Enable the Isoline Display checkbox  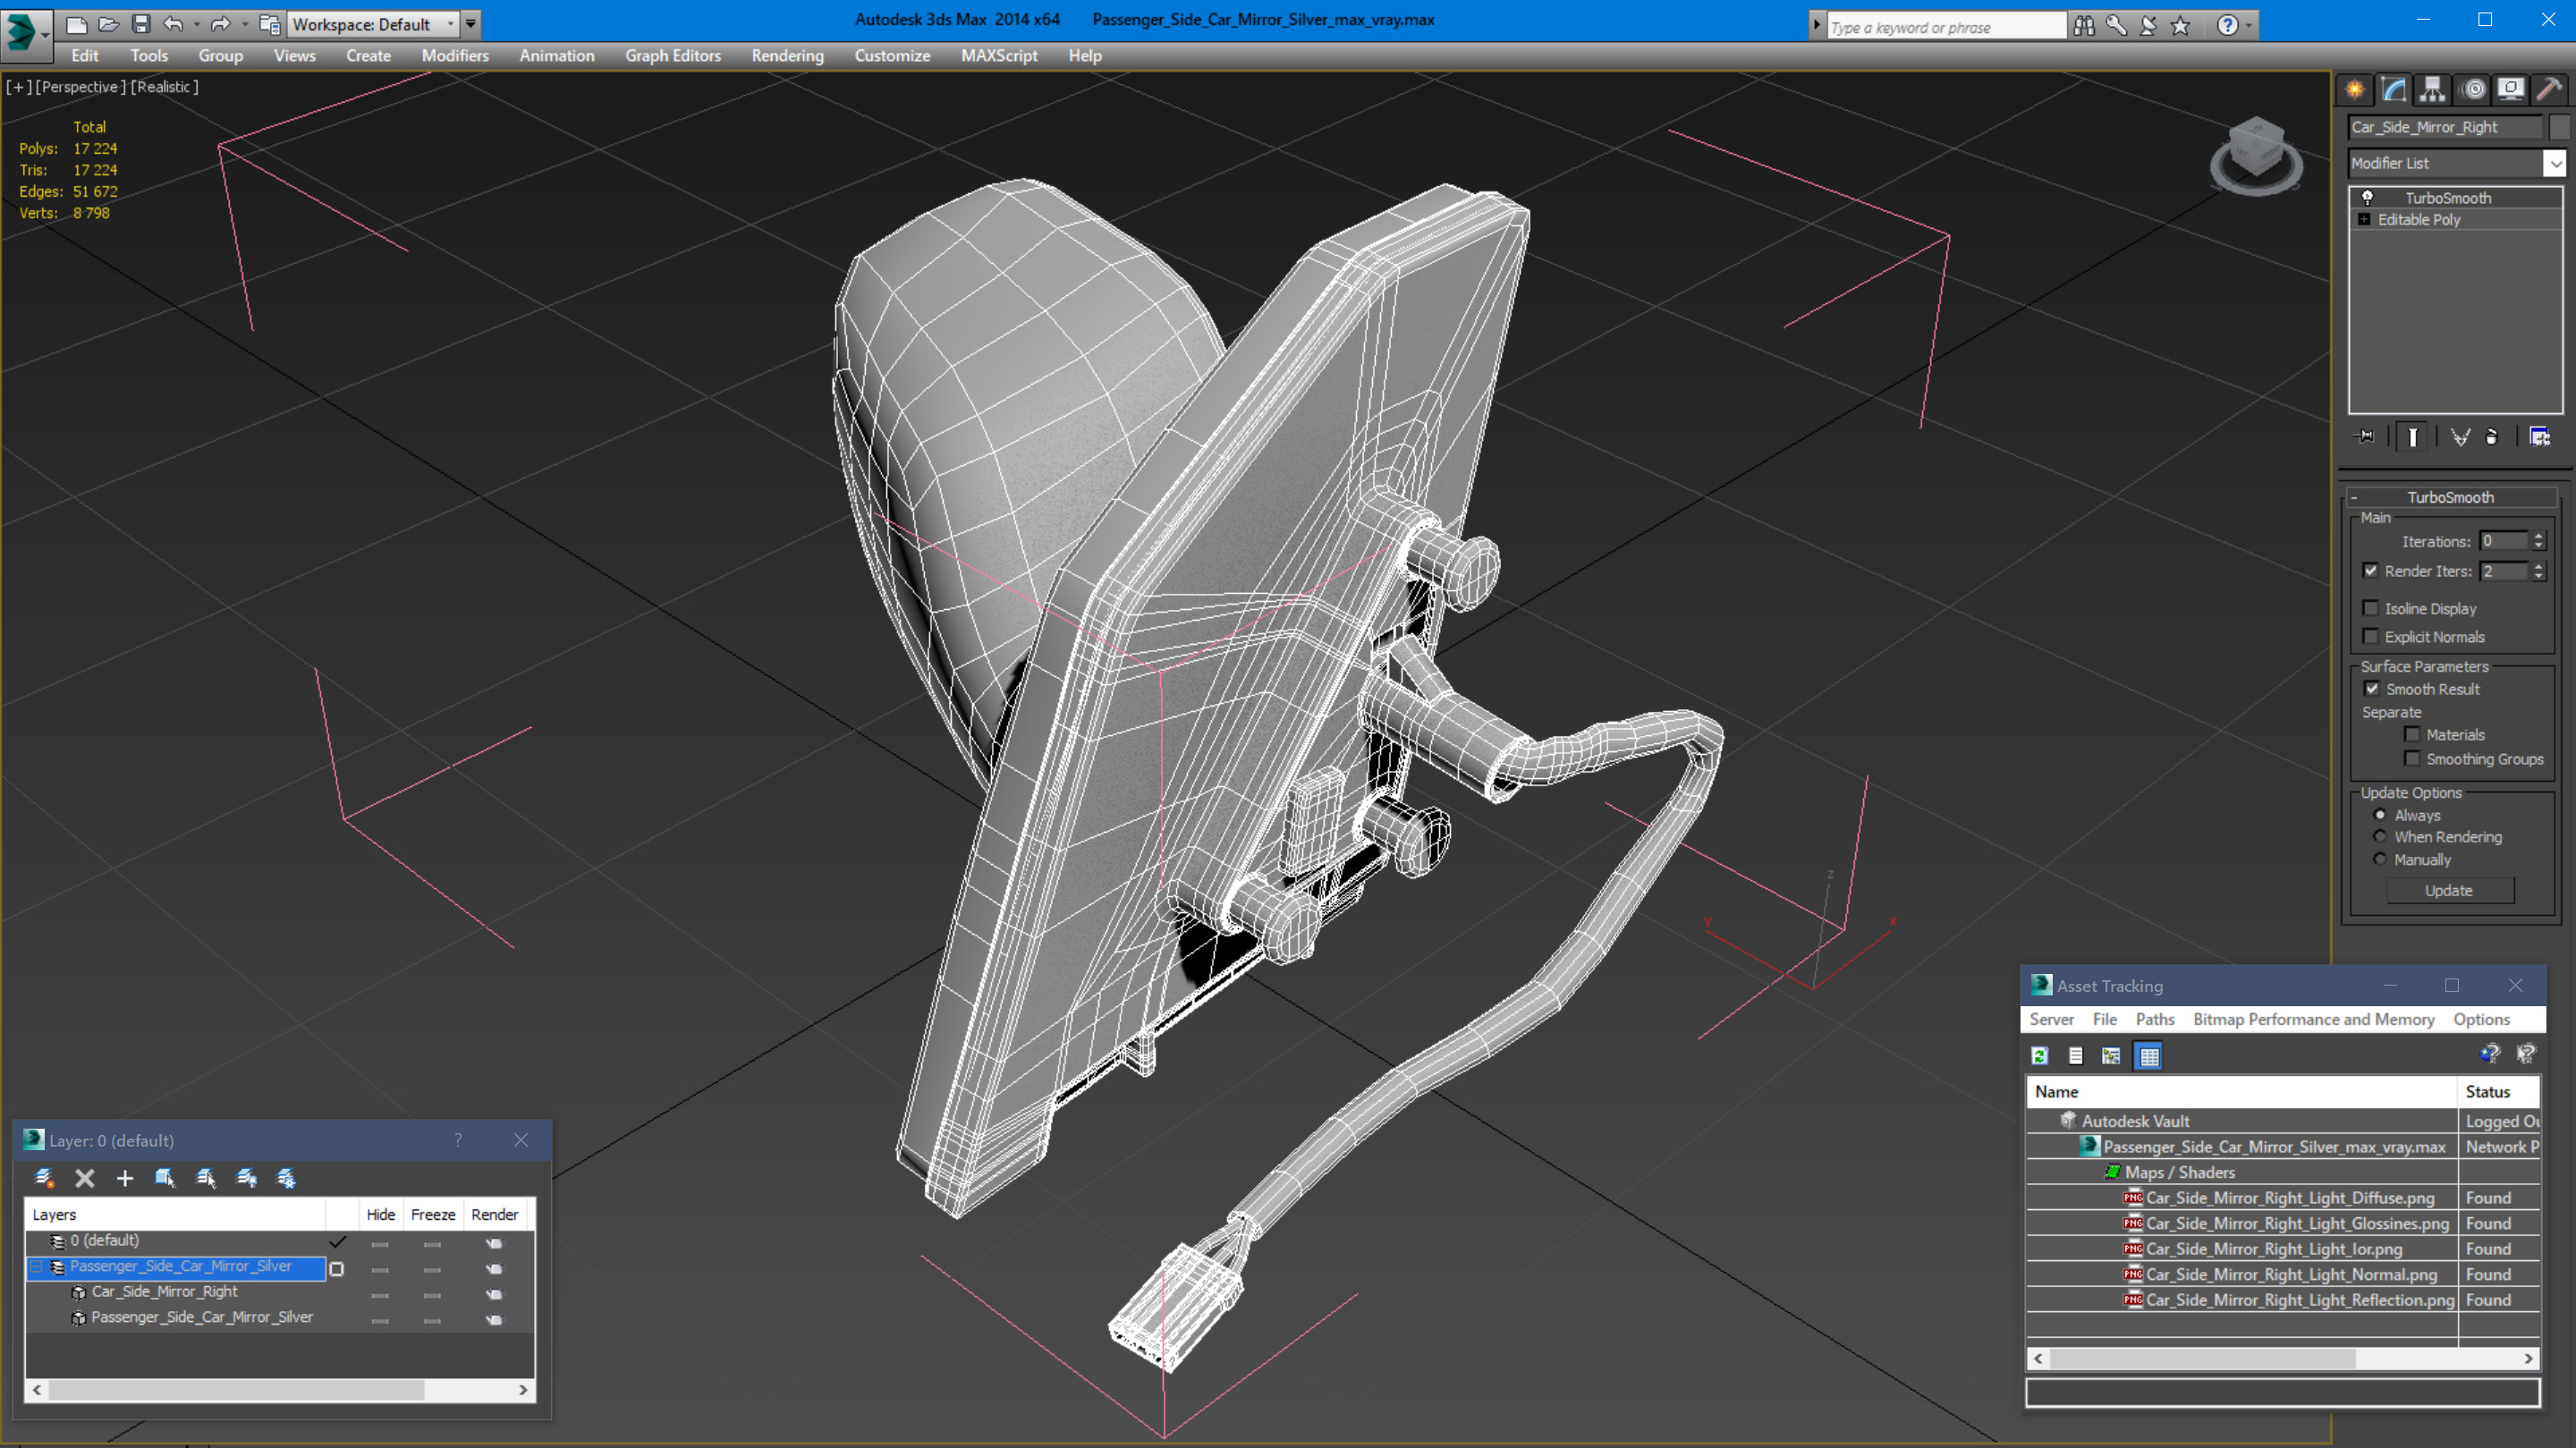pyautogui.click(x=2370, y=608)
